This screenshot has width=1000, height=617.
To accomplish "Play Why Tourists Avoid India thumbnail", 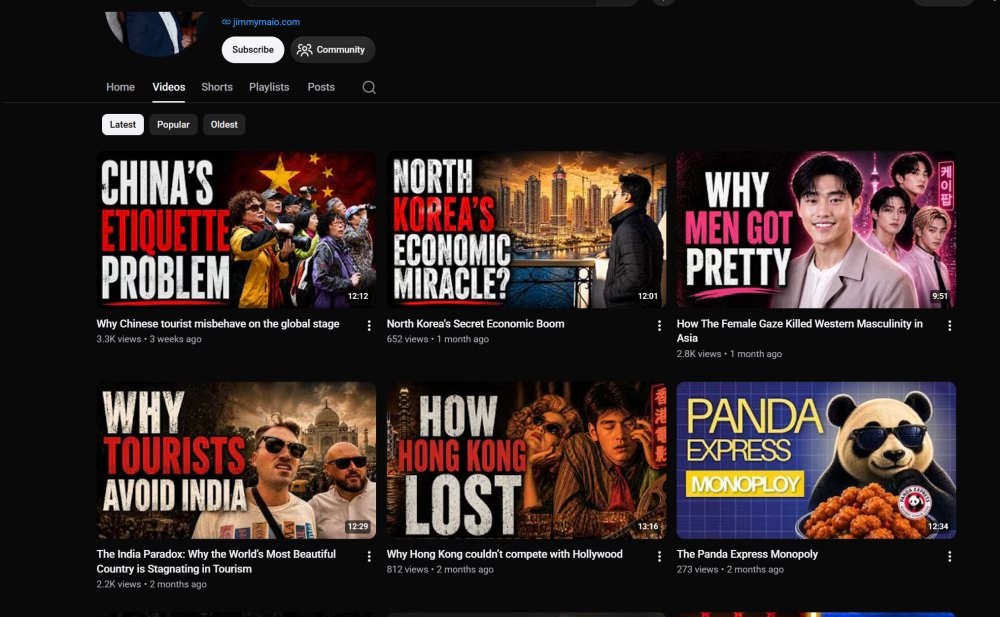I will tap(236, 460).
